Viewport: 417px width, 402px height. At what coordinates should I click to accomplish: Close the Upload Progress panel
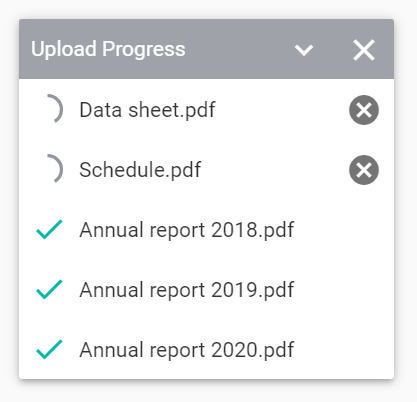[x=364, y=50]
